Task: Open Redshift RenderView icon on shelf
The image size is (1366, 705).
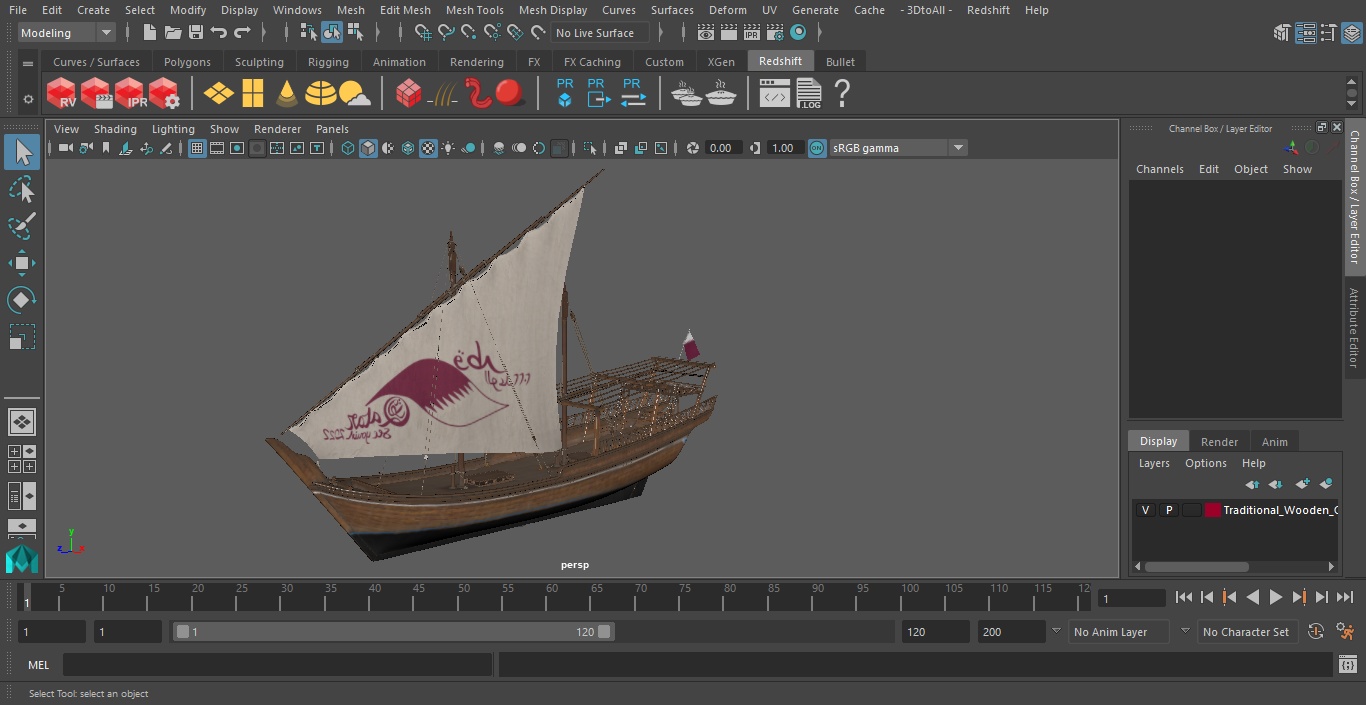Action: [x=62, y=94]
